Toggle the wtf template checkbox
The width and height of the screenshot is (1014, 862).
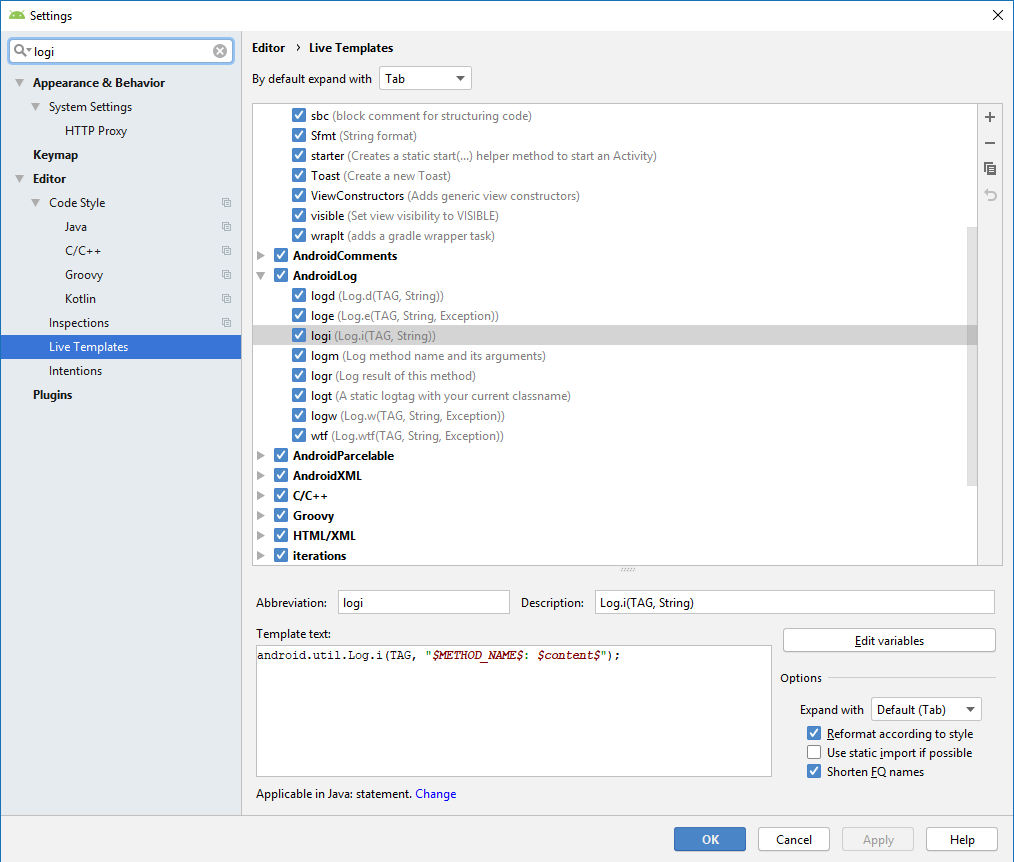pos(299,435)
